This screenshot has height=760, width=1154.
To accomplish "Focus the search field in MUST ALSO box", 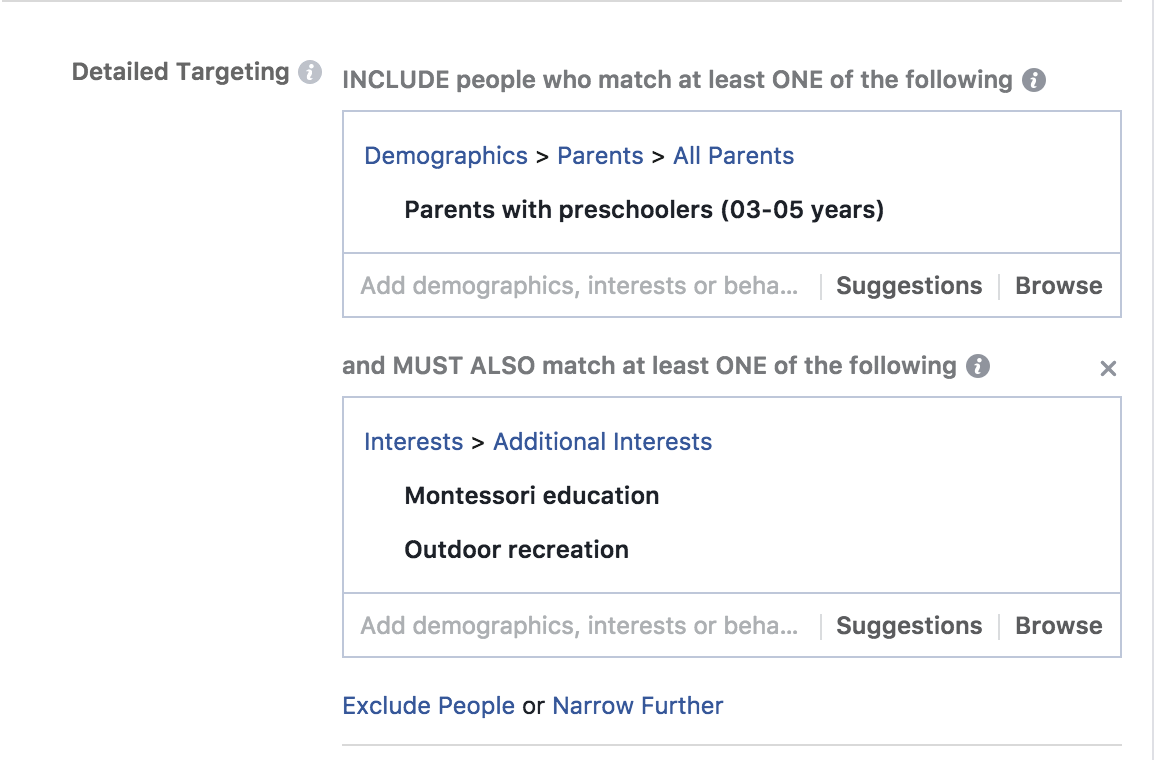I will [x=580, y=626].
